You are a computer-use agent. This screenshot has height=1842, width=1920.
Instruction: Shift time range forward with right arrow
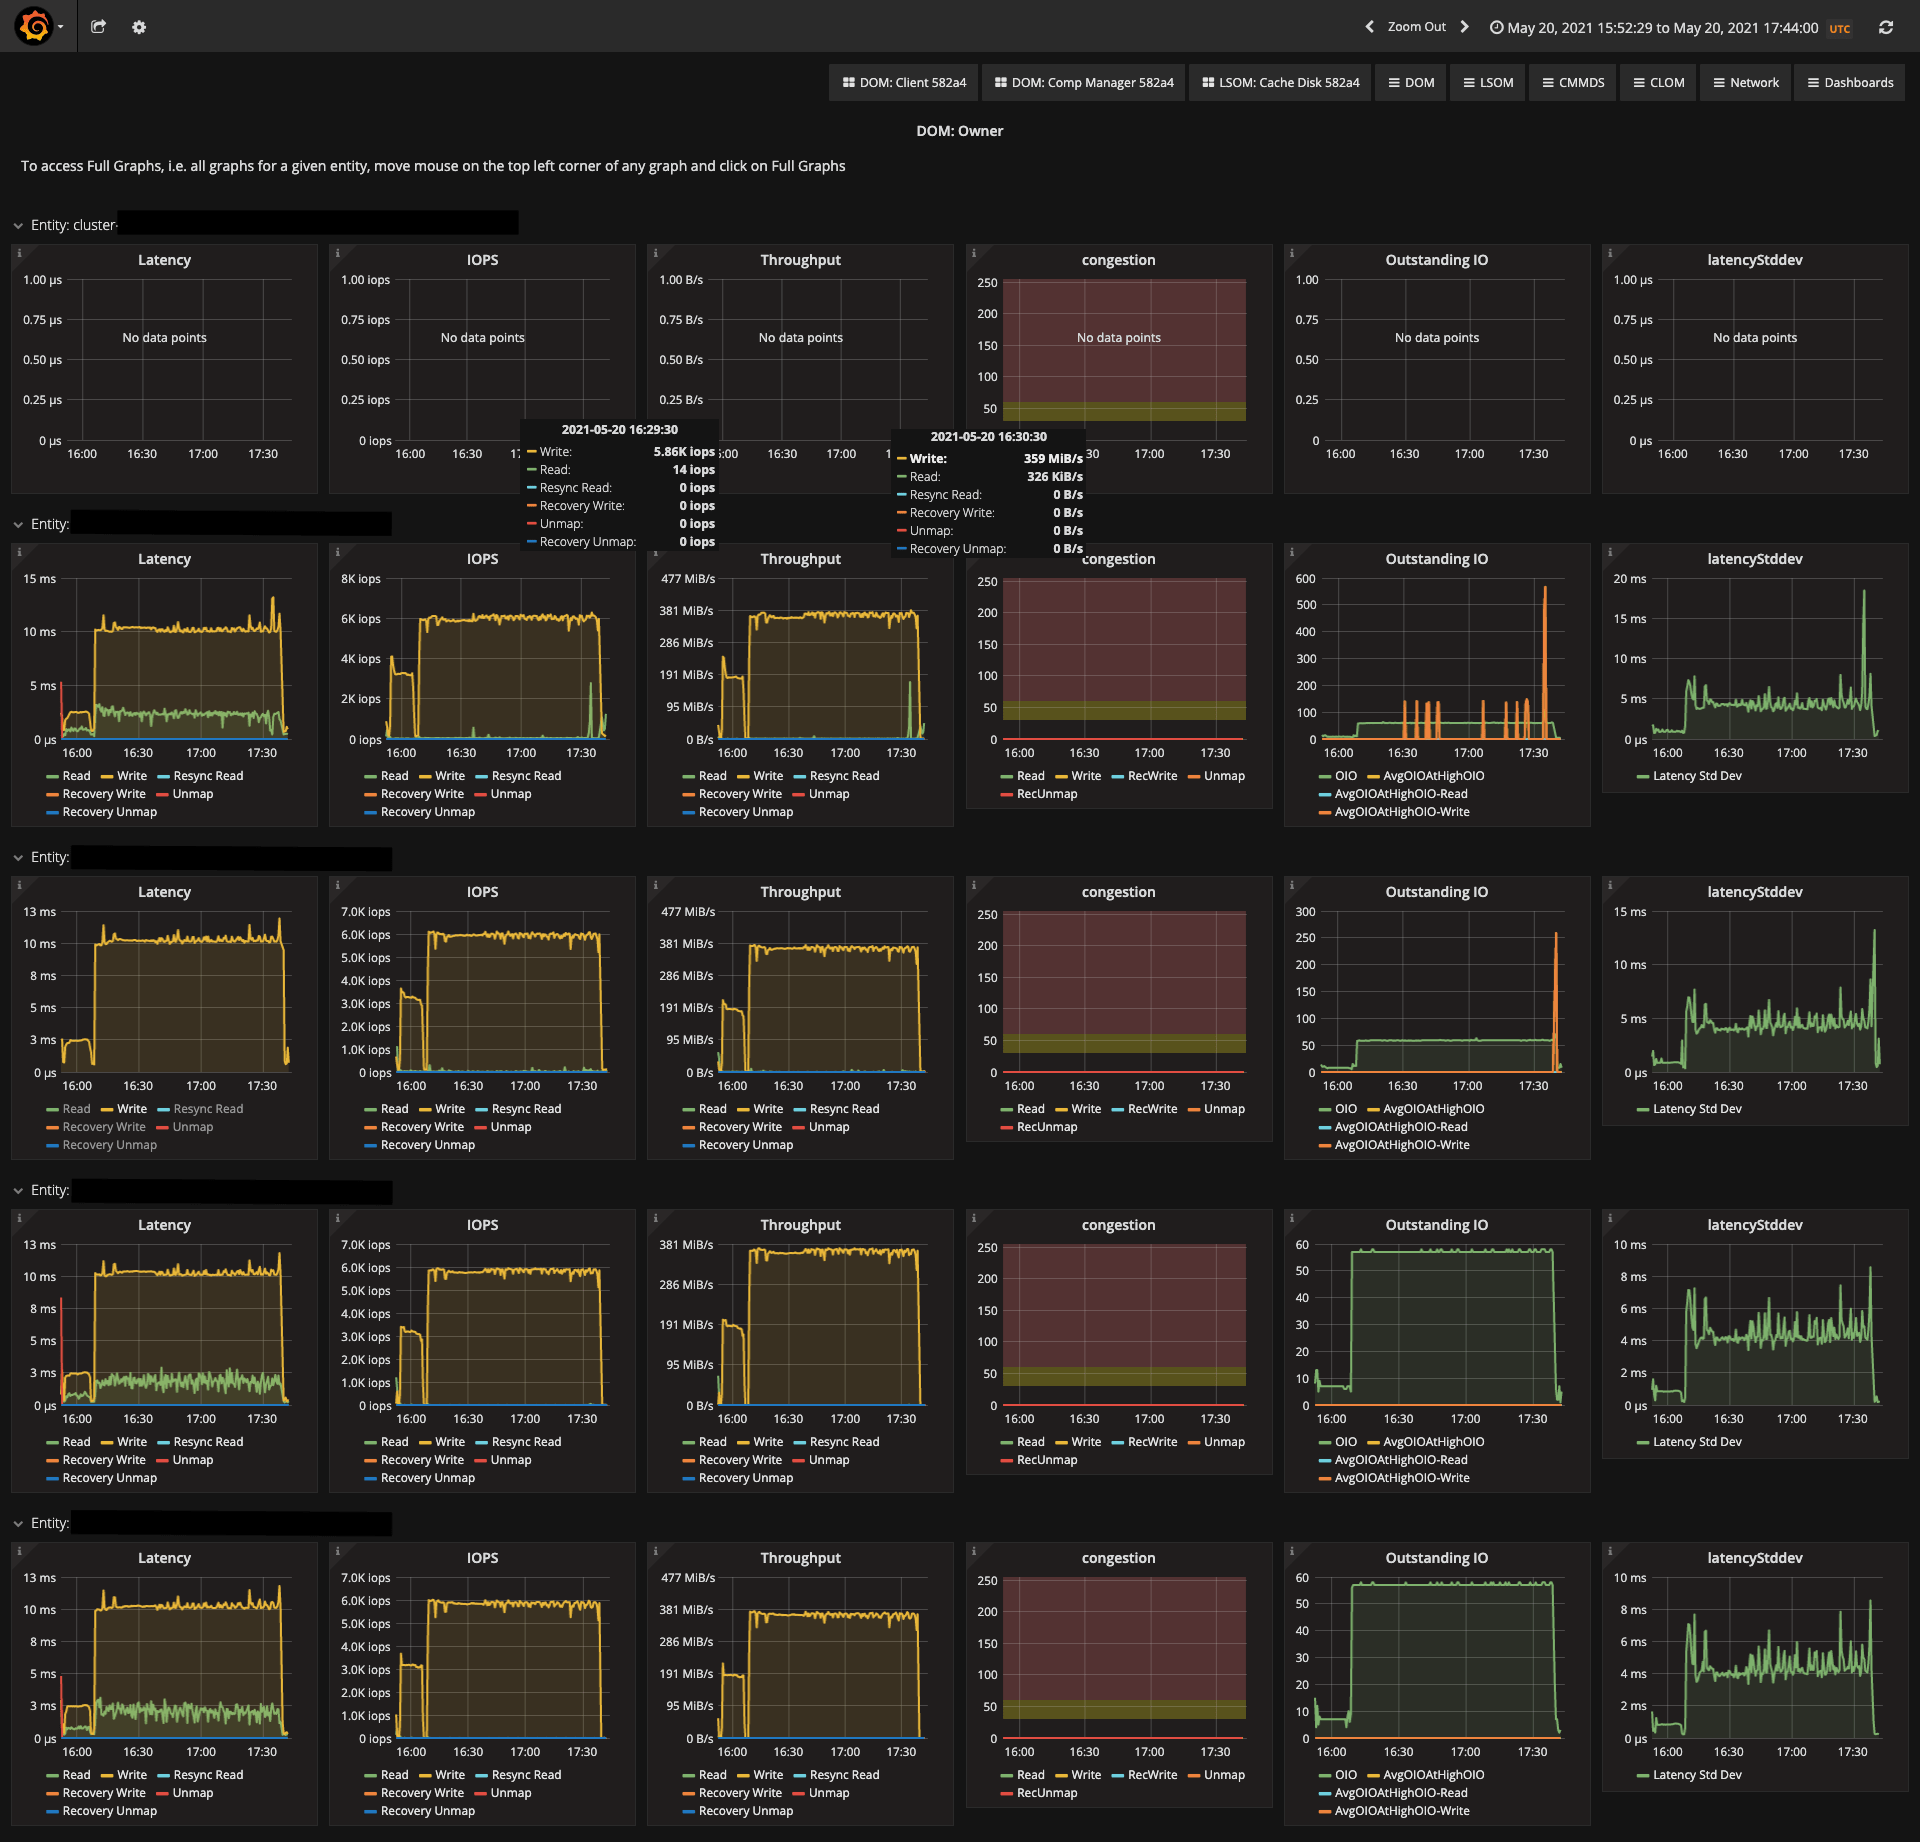tap(1465, 27)
